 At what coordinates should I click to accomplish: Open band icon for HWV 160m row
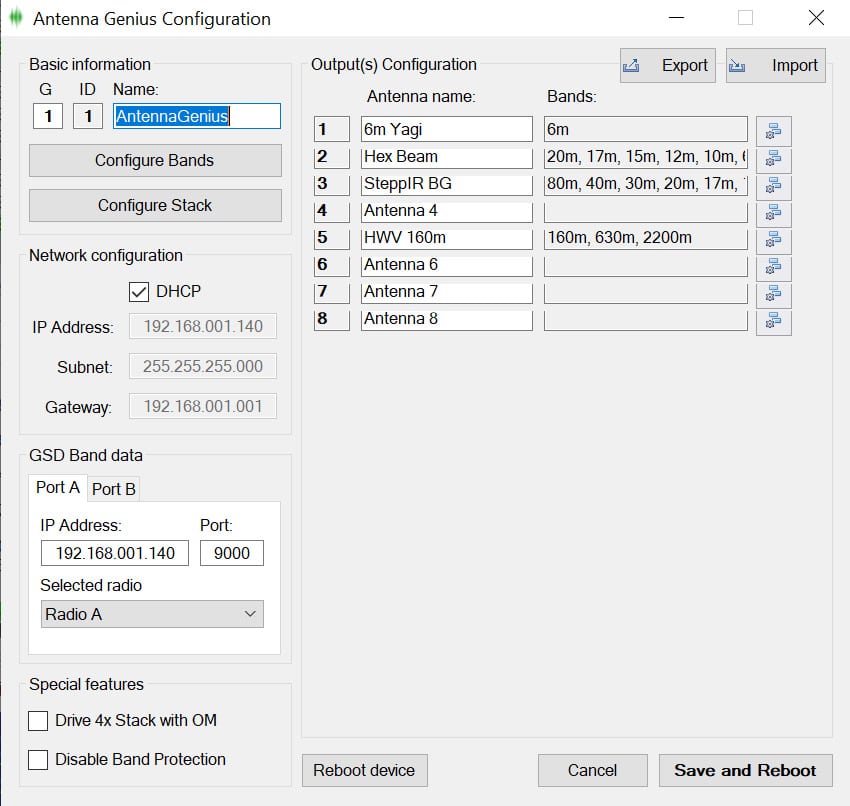(x=773, y=239)
